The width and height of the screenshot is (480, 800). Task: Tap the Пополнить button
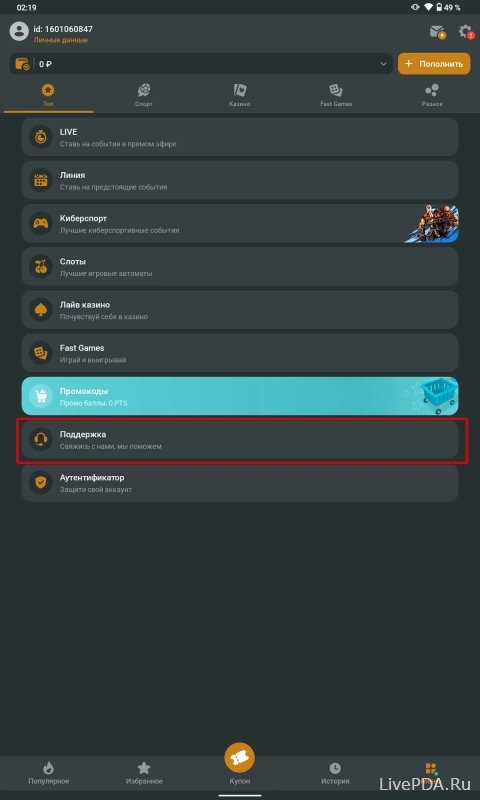coord(434,64)
